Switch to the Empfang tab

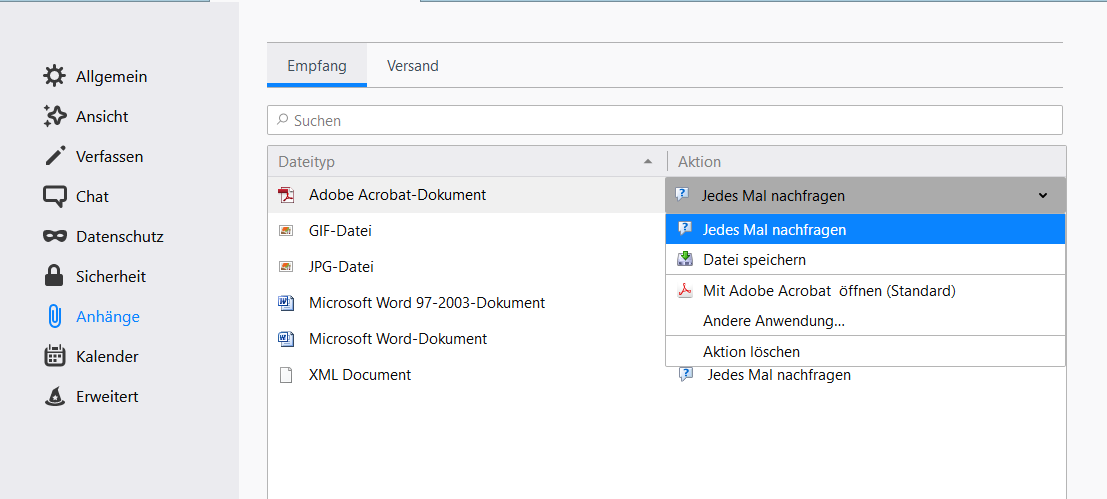(x=317, y=66)
